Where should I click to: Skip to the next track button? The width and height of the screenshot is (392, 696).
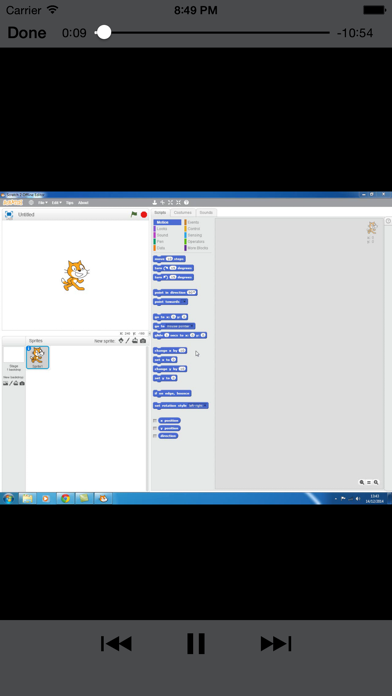(276, 644)
